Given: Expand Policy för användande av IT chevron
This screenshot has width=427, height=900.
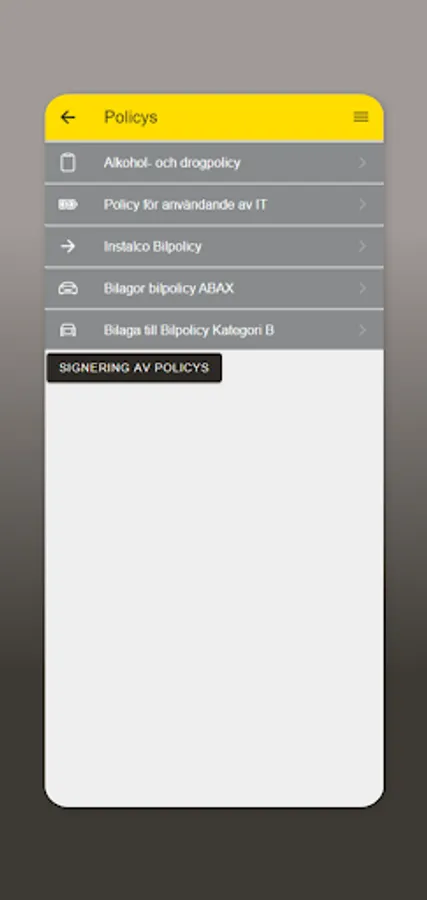Looking at the screenshot, I should tap(362, 204).
